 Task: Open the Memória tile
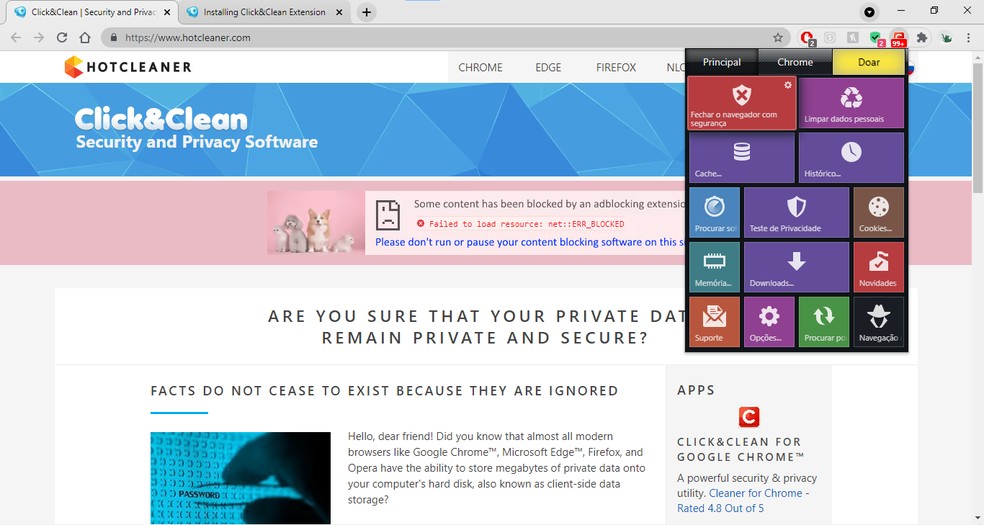click(714, 267)
